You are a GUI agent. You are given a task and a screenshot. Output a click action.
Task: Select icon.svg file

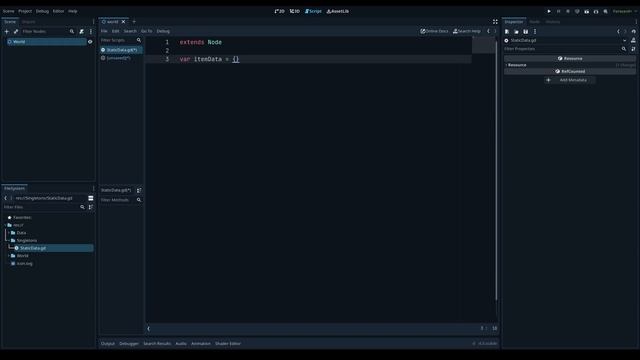pos(24,264)
